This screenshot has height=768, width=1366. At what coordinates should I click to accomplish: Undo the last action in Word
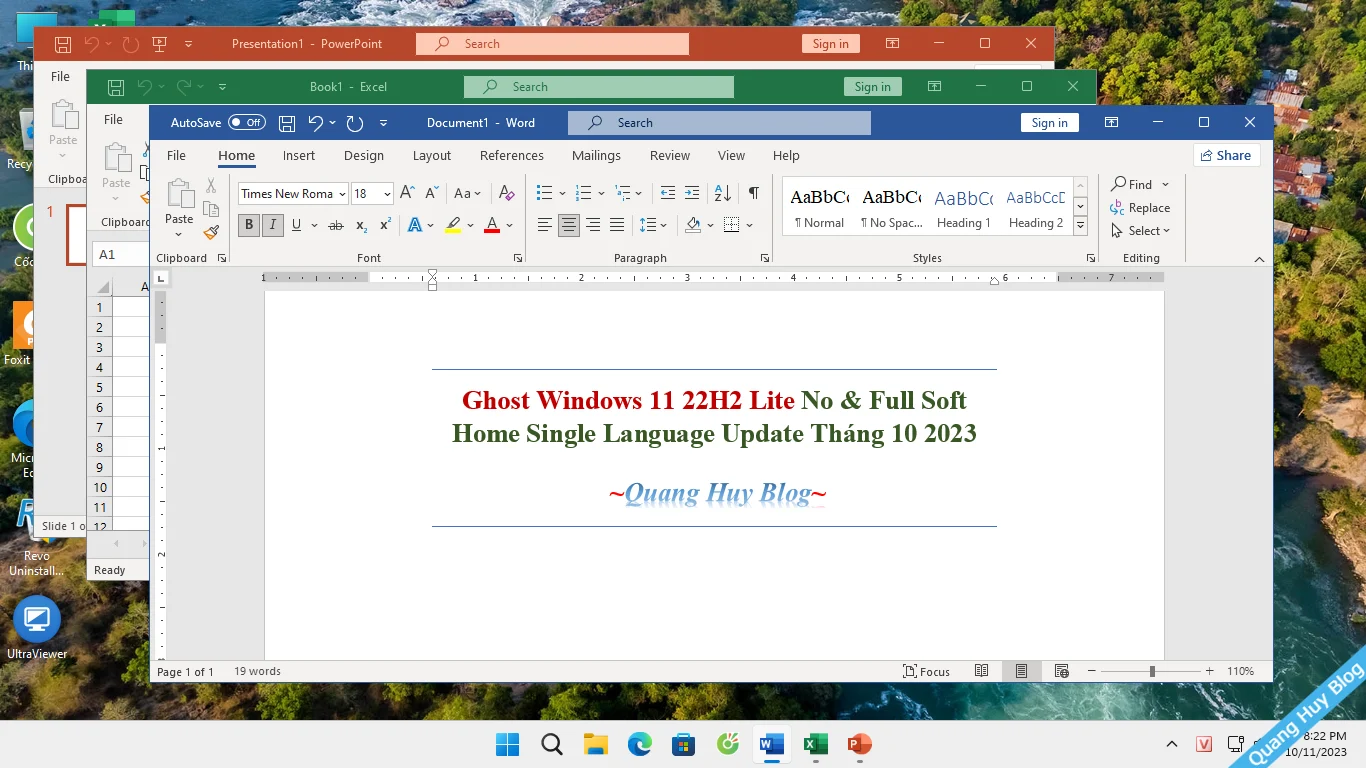(316, 123)
